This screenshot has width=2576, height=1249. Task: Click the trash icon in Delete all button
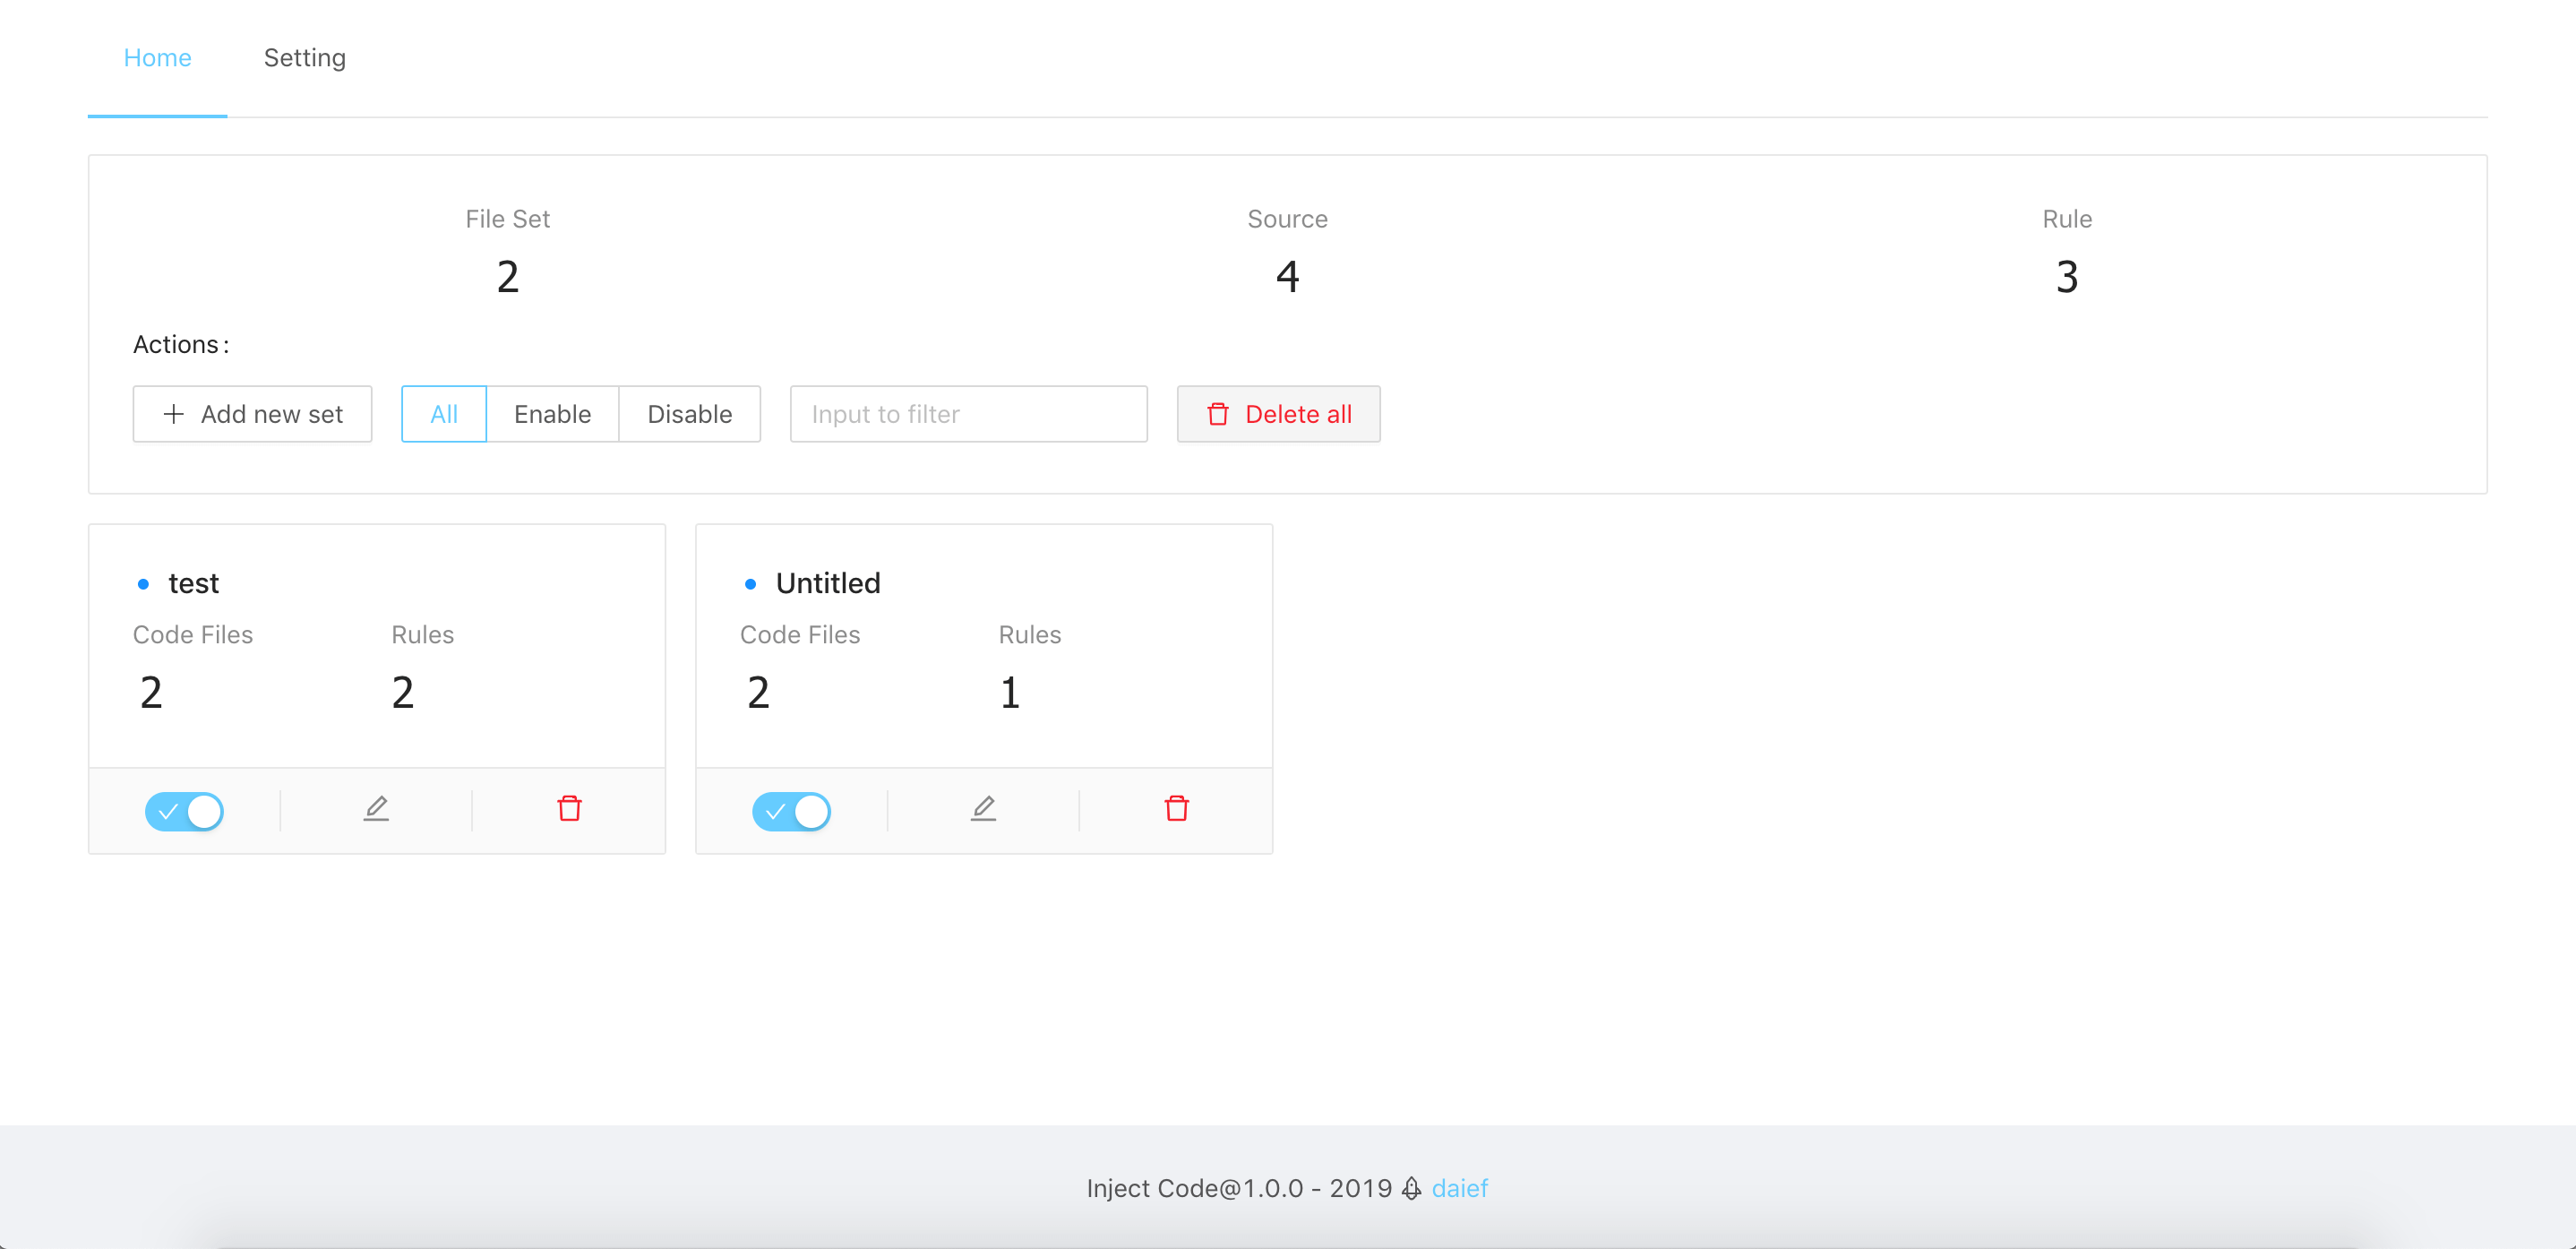[1217, 414]
